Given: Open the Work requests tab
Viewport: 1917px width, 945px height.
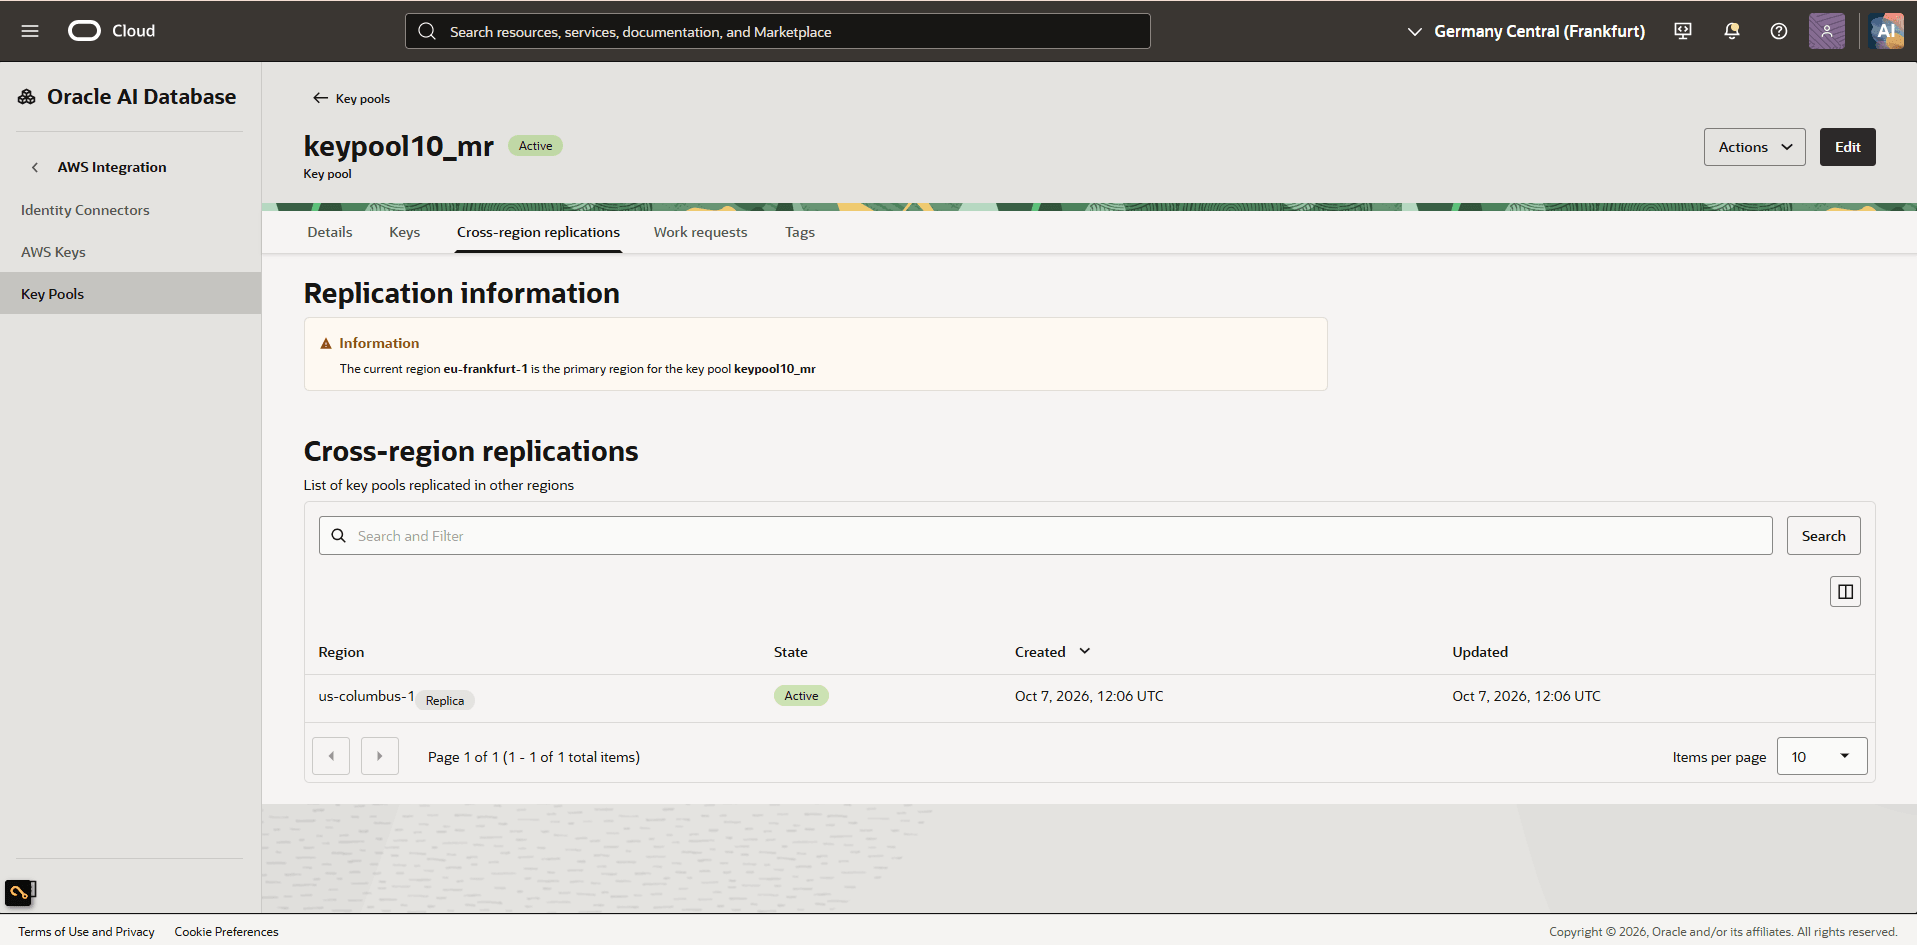Looking at the screenshot, I should (700, 232).
